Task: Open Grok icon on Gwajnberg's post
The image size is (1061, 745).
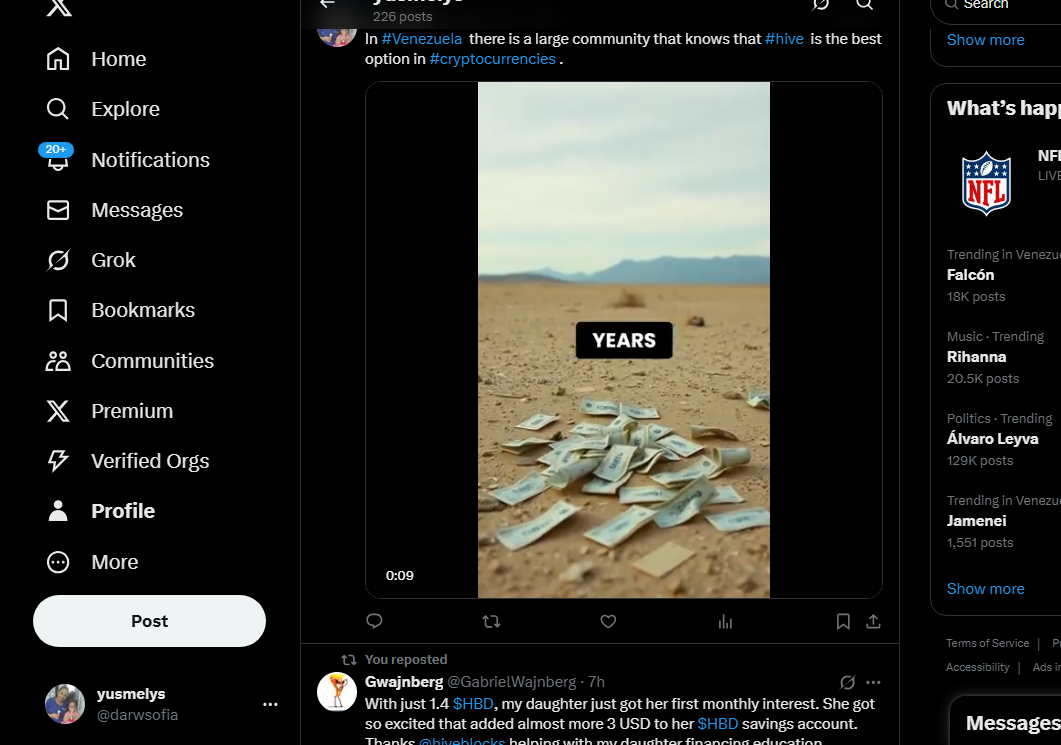Action: coord(847,682)
